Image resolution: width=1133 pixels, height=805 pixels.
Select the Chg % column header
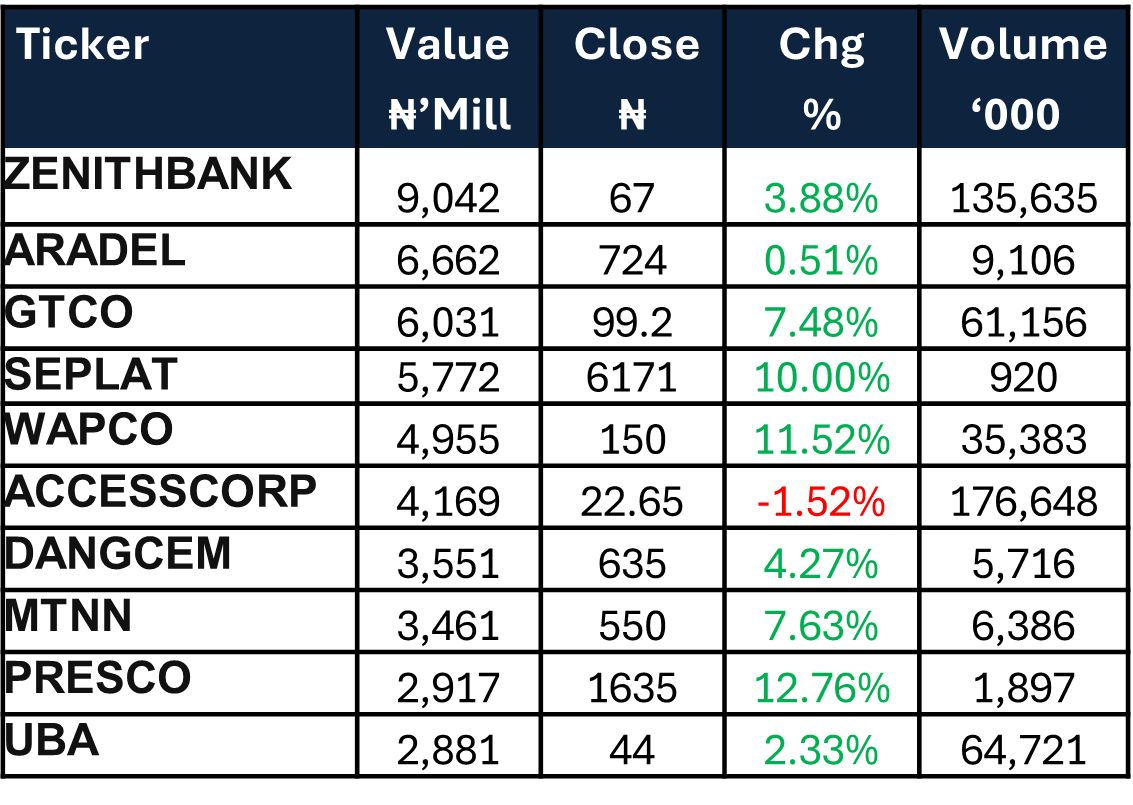tap(822, 79)
